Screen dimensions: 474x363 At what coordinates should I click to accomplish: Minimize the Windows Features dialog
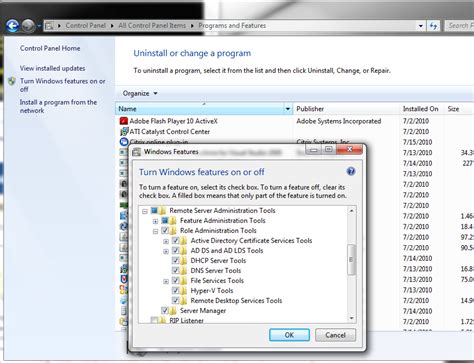[313, 150]
